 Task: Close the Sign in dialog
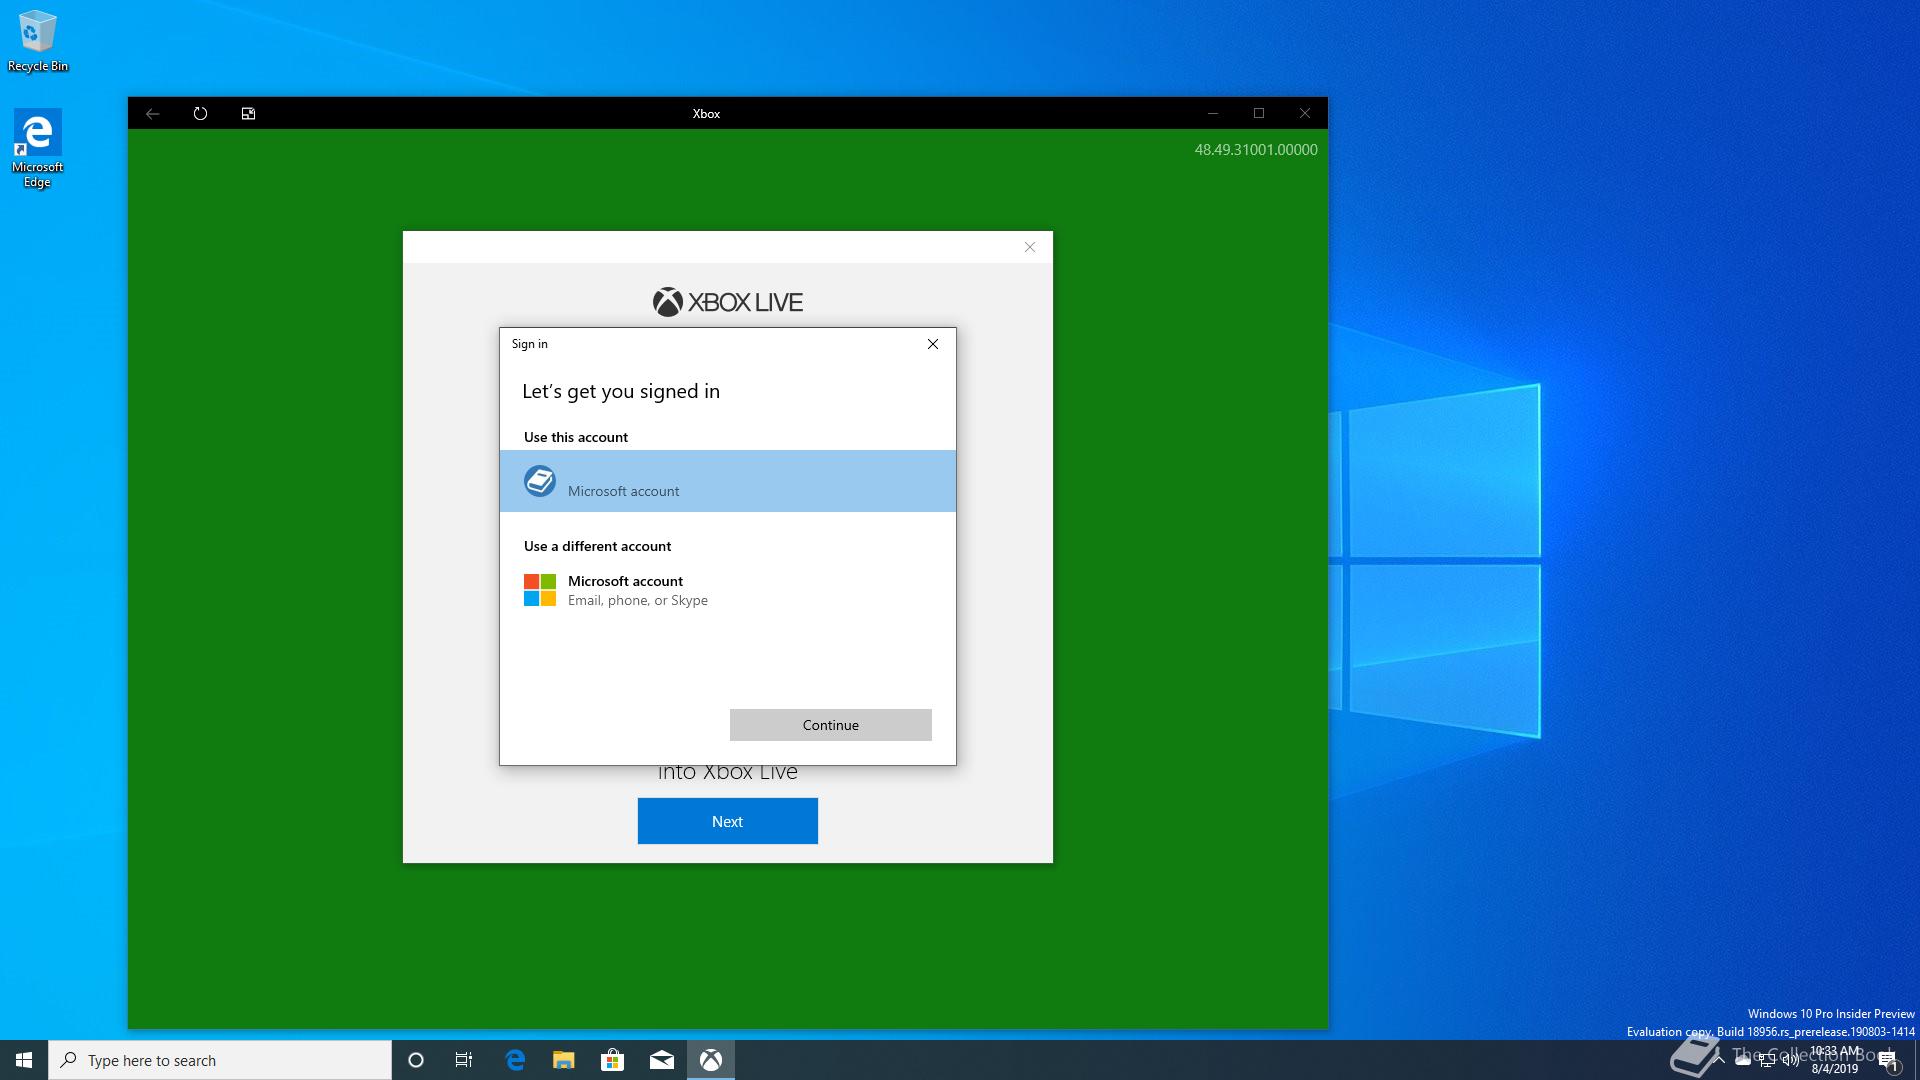coord(933,344)
